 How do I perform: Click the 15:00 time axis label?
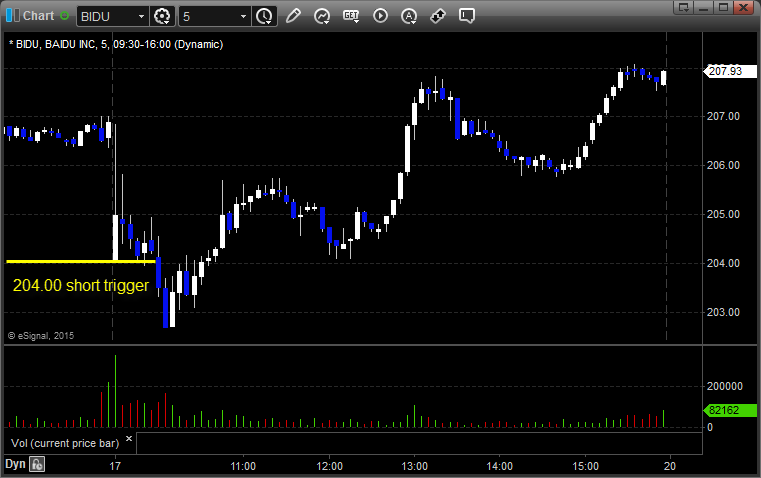[585, 466]
